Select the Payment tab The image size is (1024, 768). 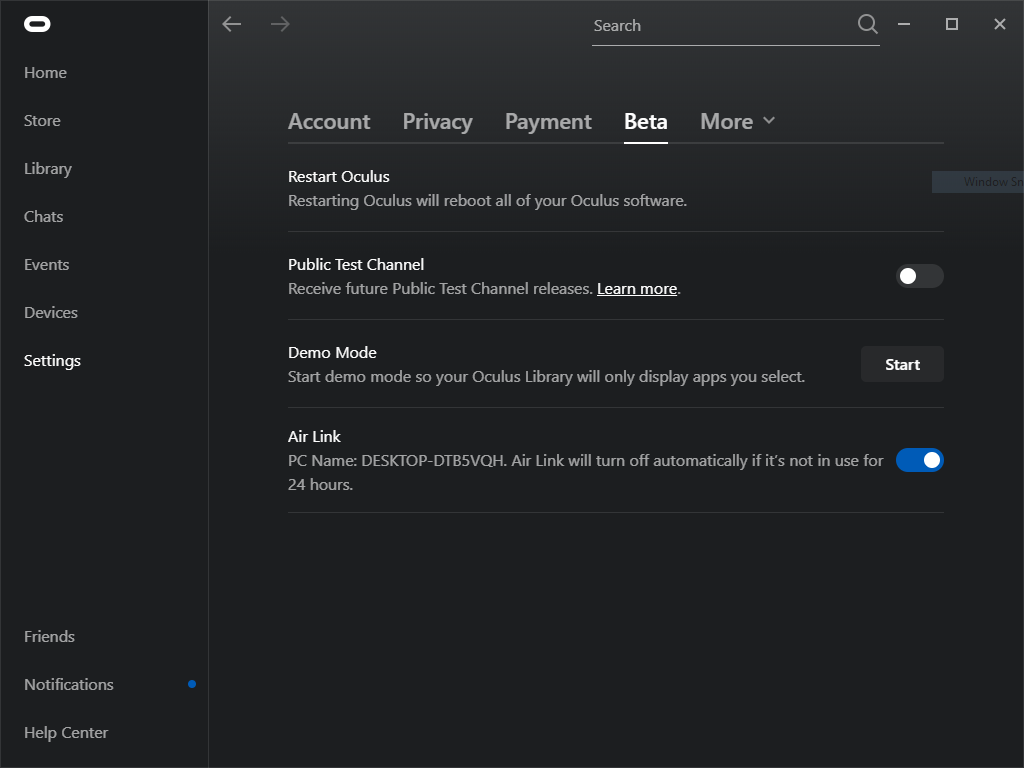548,121
